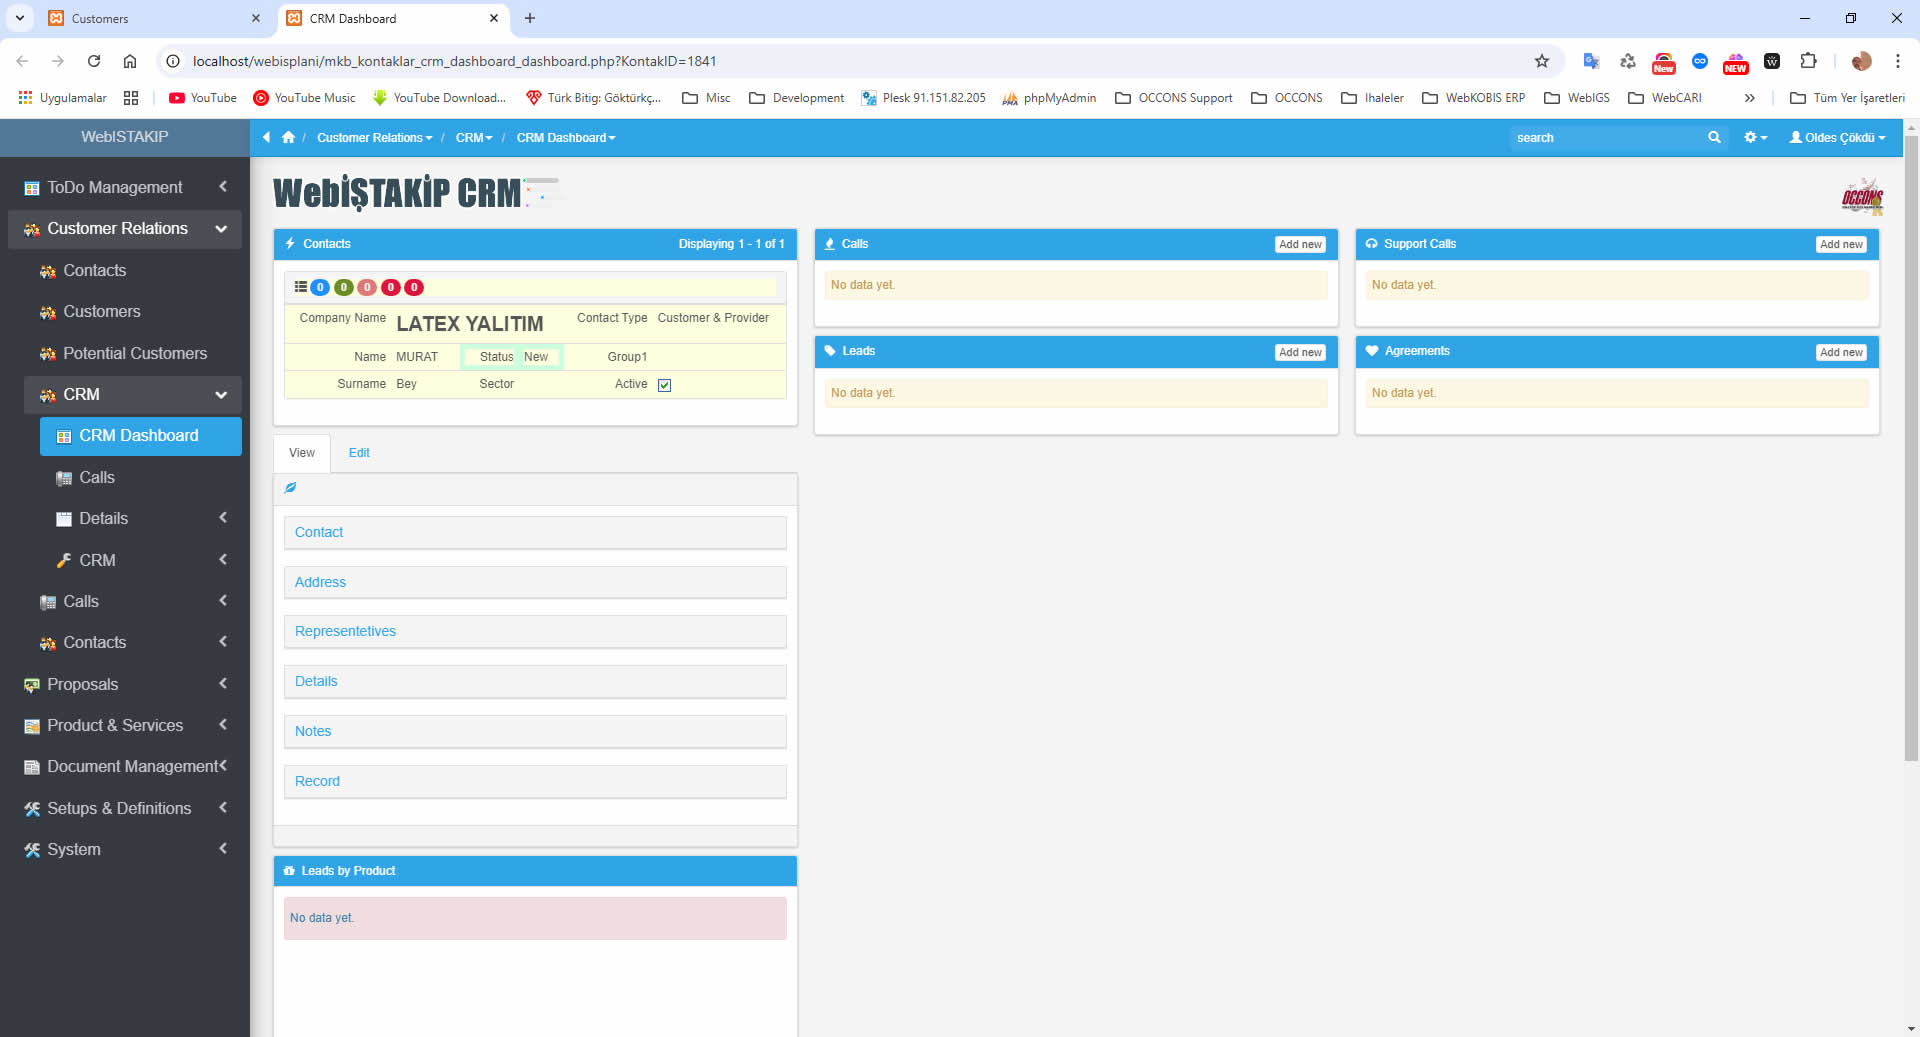
Task: Toggle the Active checkbox
Action: 664,385
